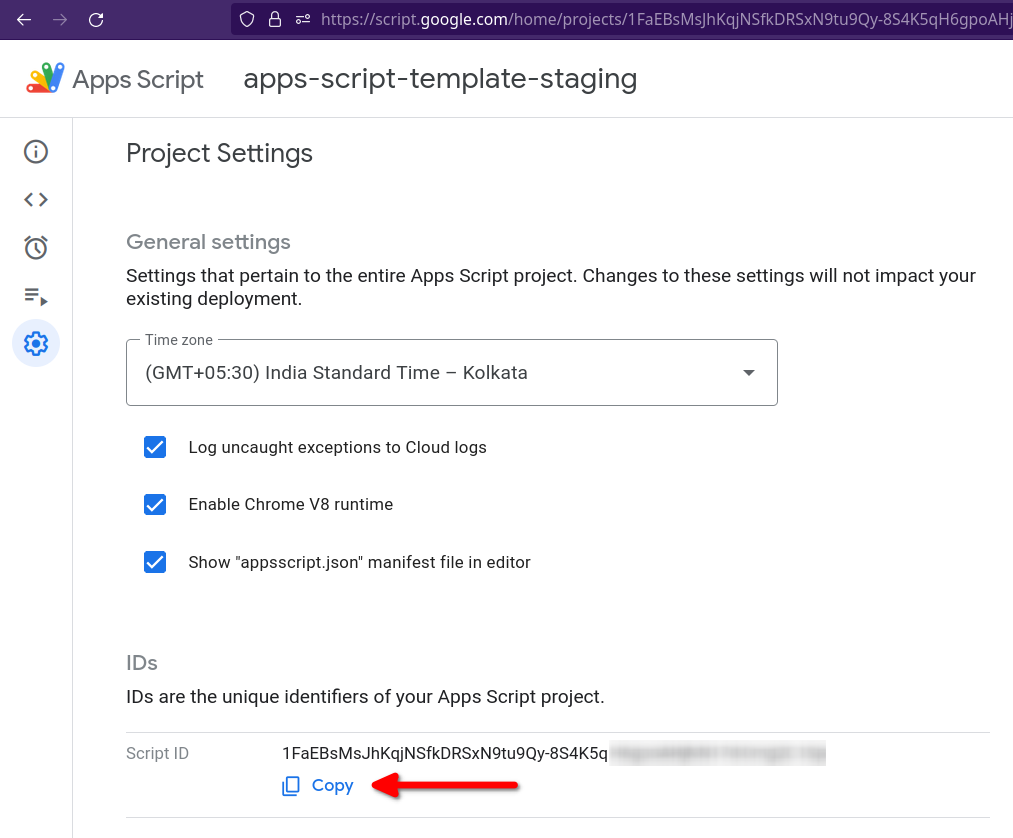Click the sentence 'IDs are the unique identifiers'

click(x=365, y=697)
